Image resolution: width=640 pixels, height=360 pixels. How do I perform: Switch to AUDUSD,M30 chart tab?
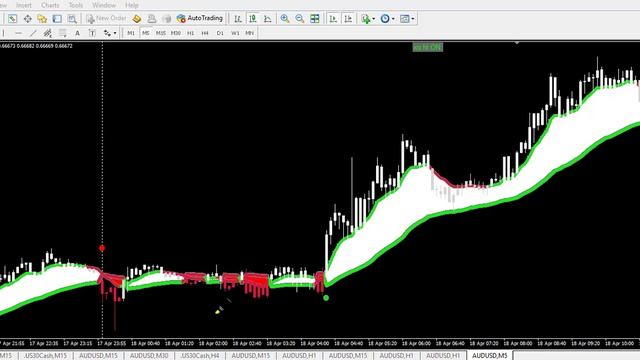coord(149,356)
